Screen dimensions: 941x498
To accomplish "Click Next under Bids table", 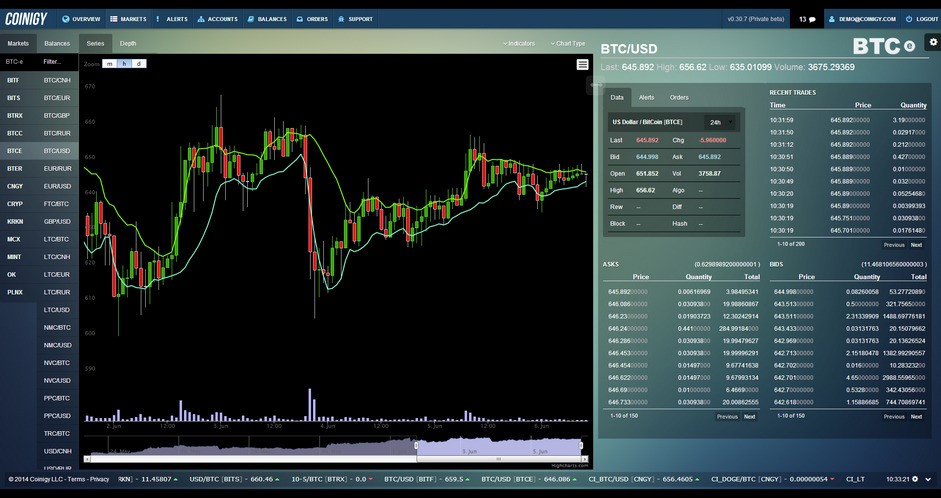I will click(x=916, y=416).
